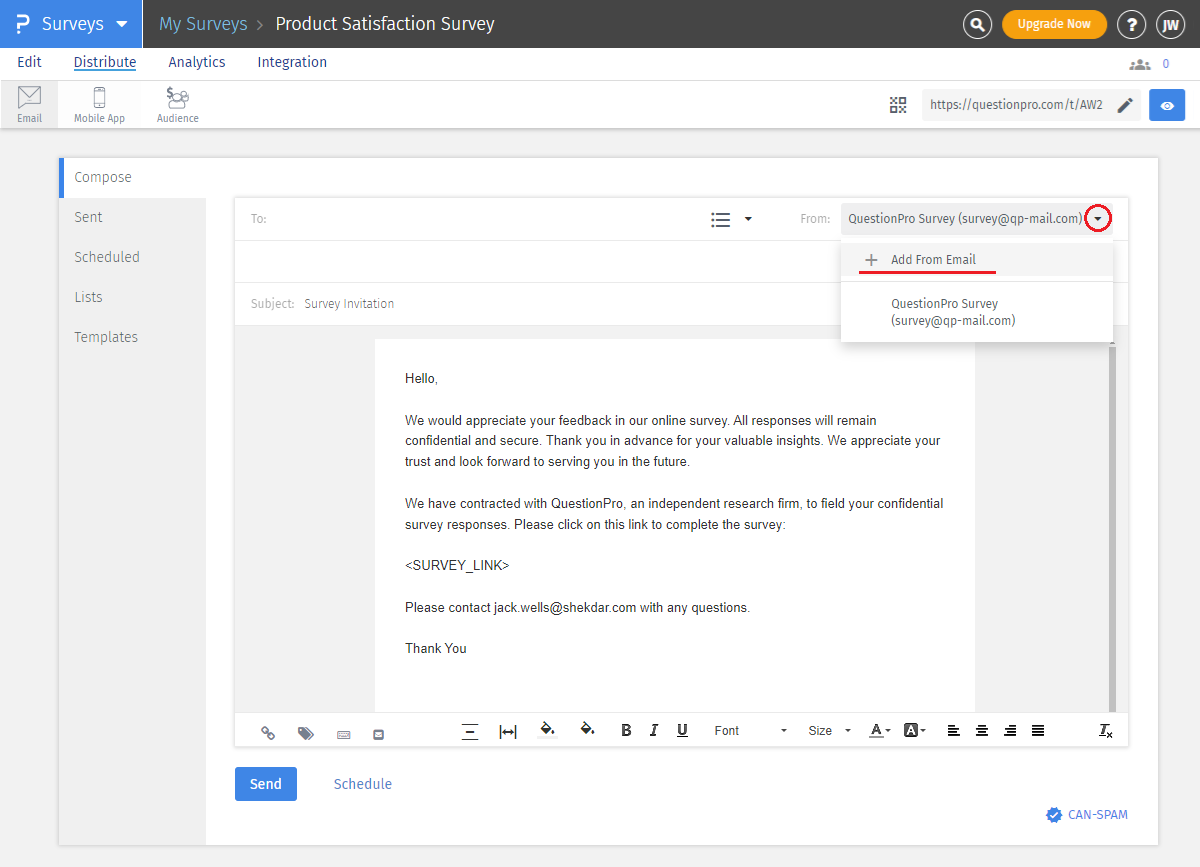Insert a hyperlink in the email body

[x=268, y=733]
